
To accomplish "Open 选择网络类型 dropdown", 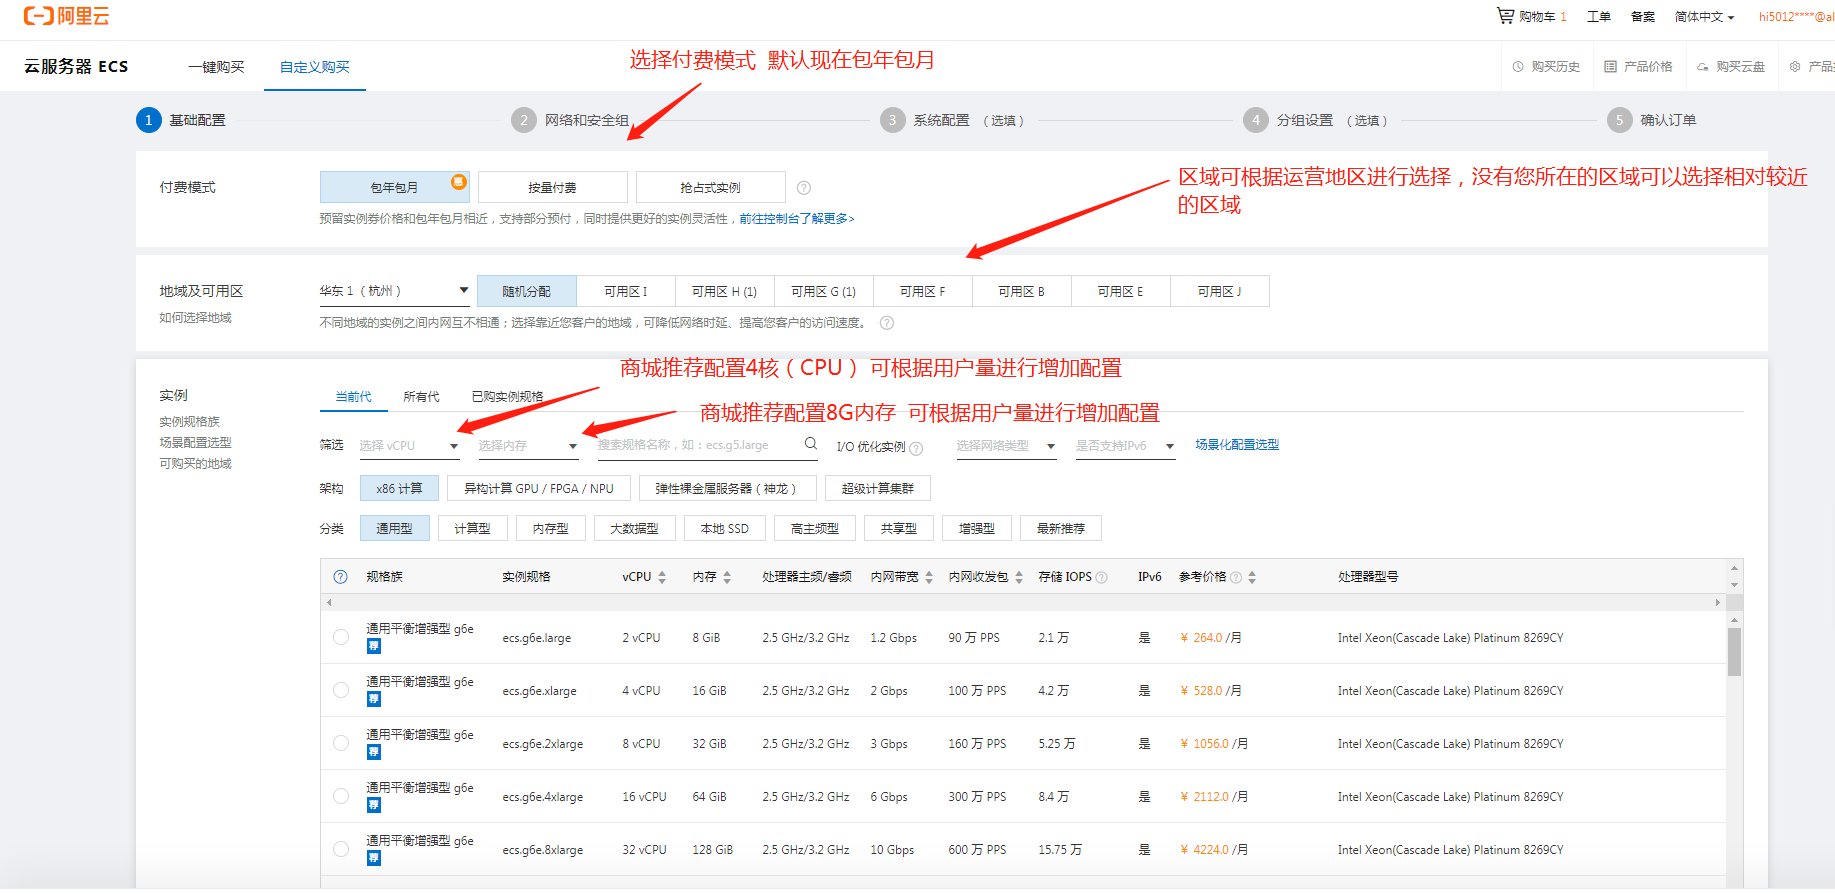I will pos(1006,446).
